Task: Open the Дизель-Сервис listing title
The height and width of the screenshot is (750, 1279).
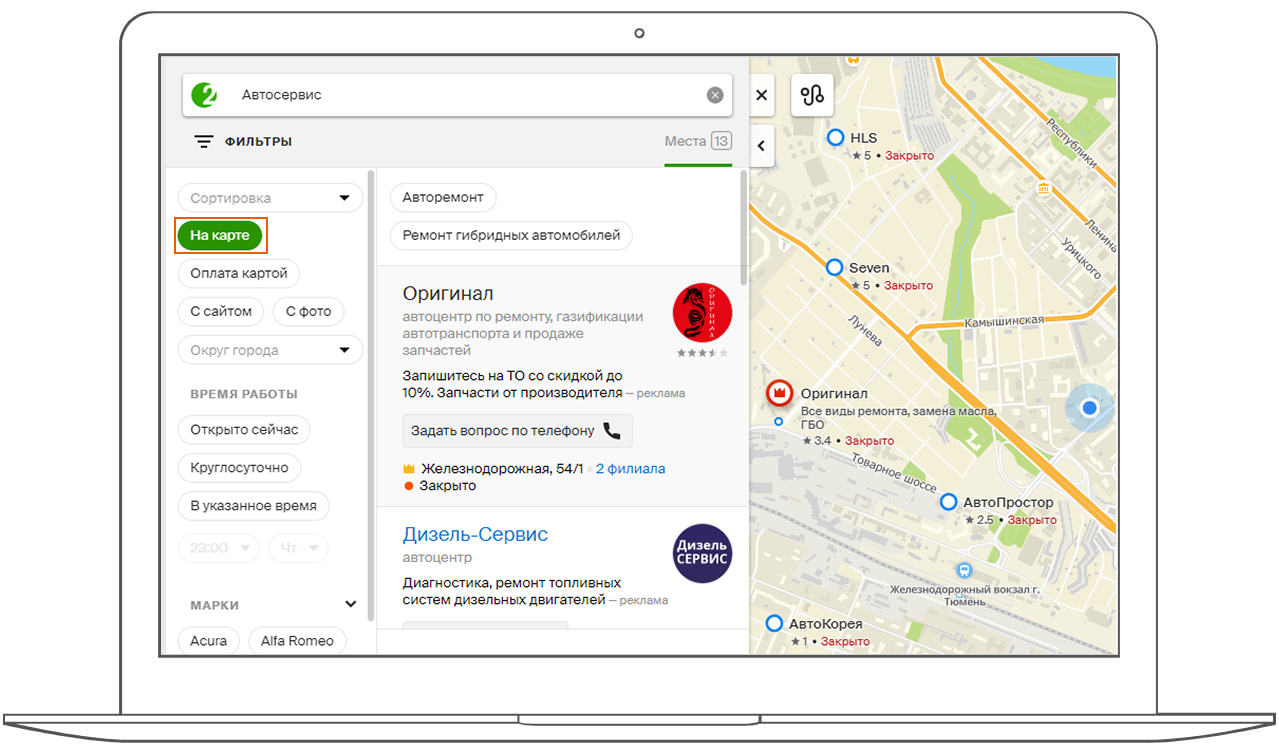Action: [475, 534]
